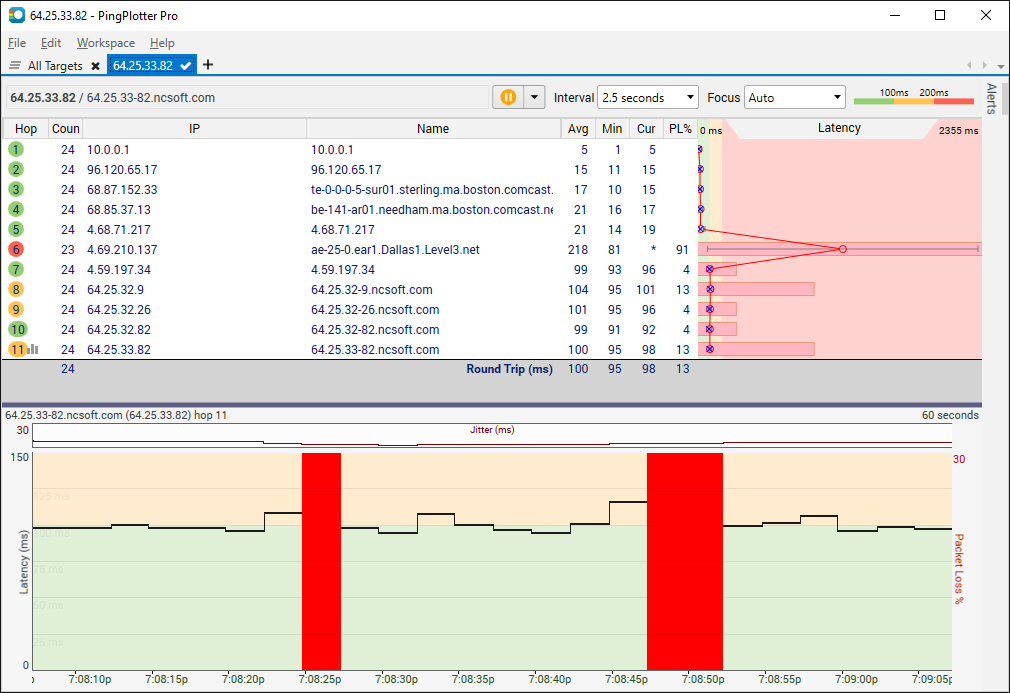Click IP 96.120.65.17 in hop 2 row
This screenshot has width=1010, height=693.
point(122,170)
